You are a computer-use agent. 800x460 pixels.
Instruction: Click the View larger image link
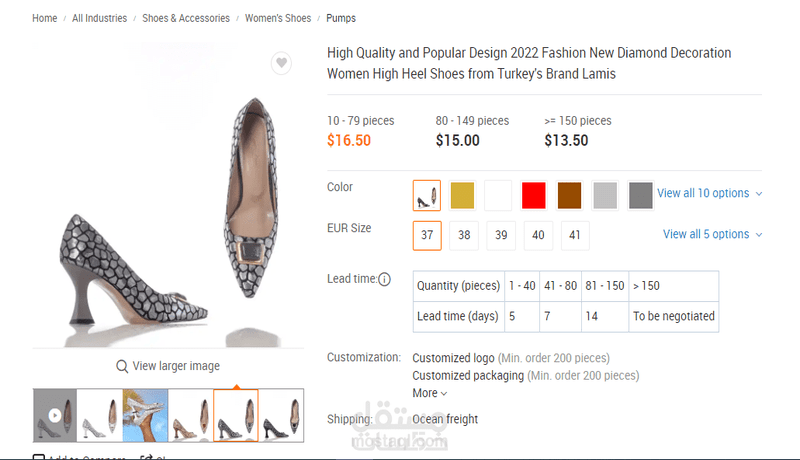pyautogui.click(x=176, y=366)
